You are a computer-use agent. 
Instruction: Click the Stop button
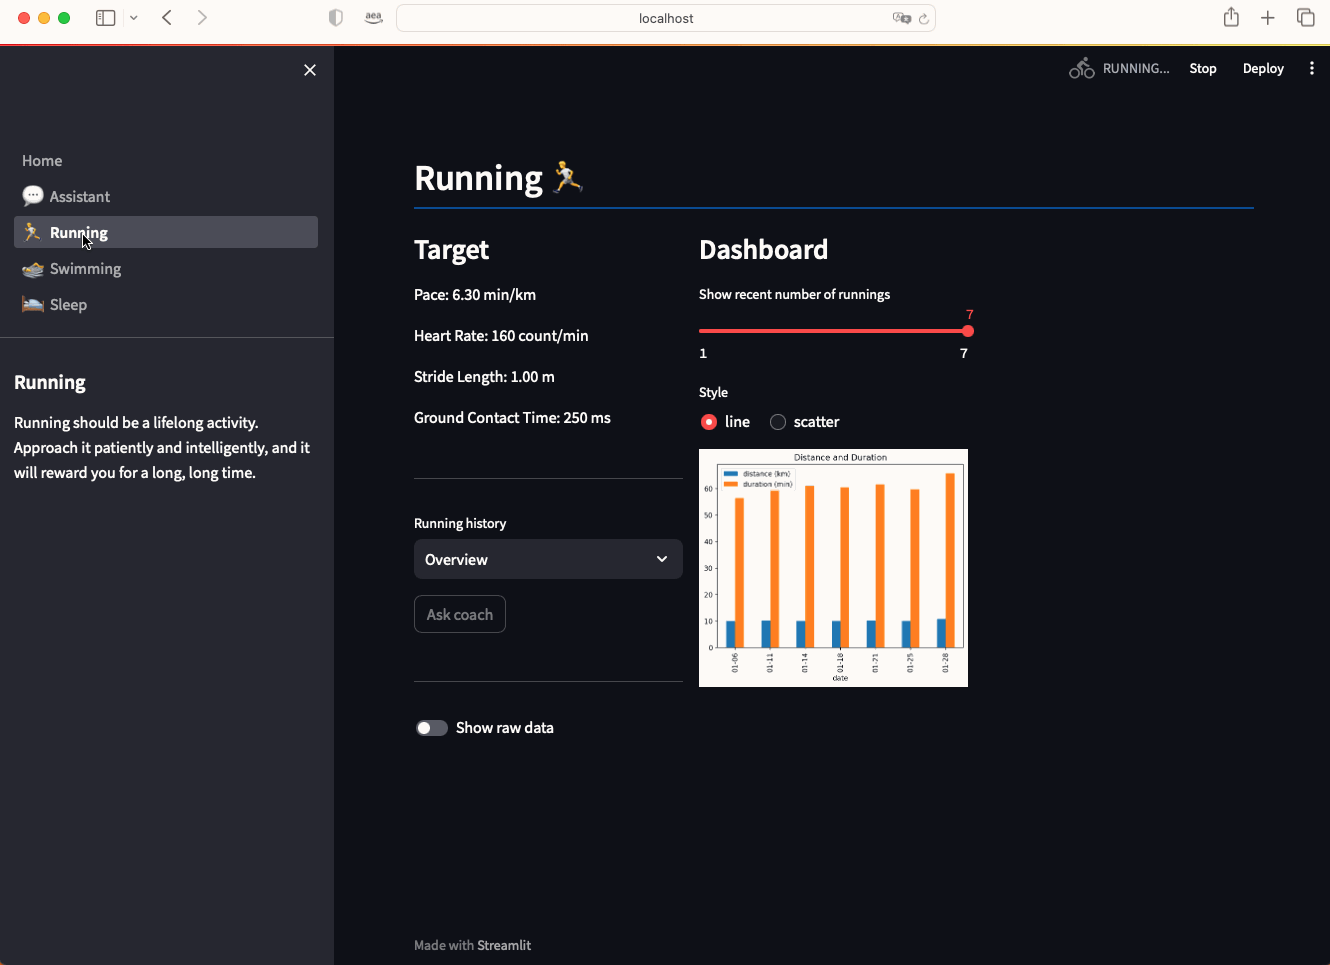tap(1202, 68)
